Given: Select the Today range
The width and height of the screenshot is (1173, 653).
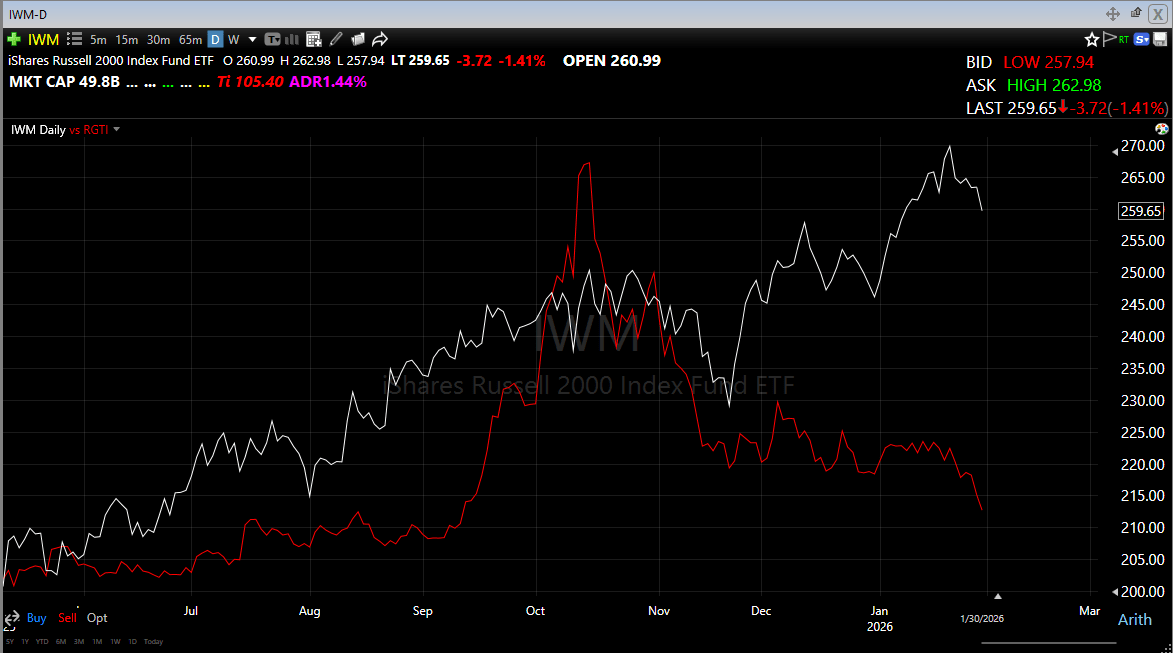Looking at the screenshot, I should coord(153,642).
